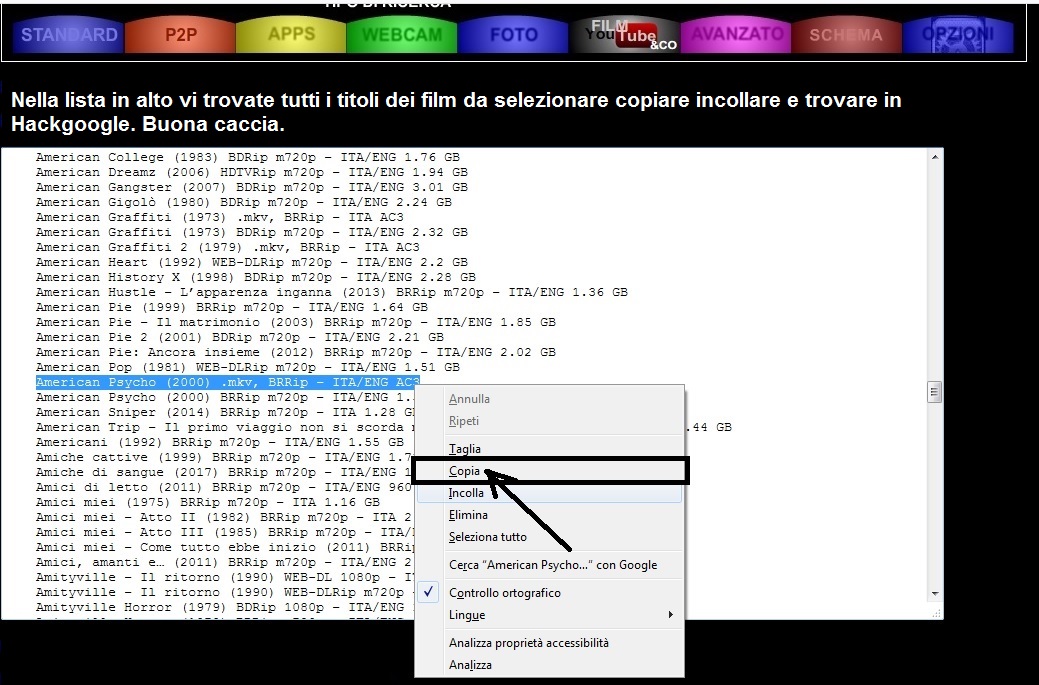Open the STANDARD search tab
Screen dimensions: 1039x685
tap(69, 34)
